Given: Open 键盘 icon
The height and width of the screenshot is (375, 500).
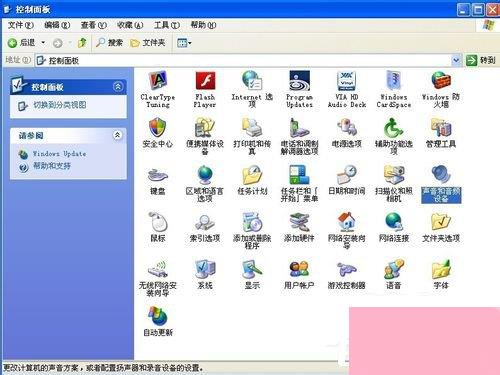Looking at the screenshot, I should pos(158,175).
